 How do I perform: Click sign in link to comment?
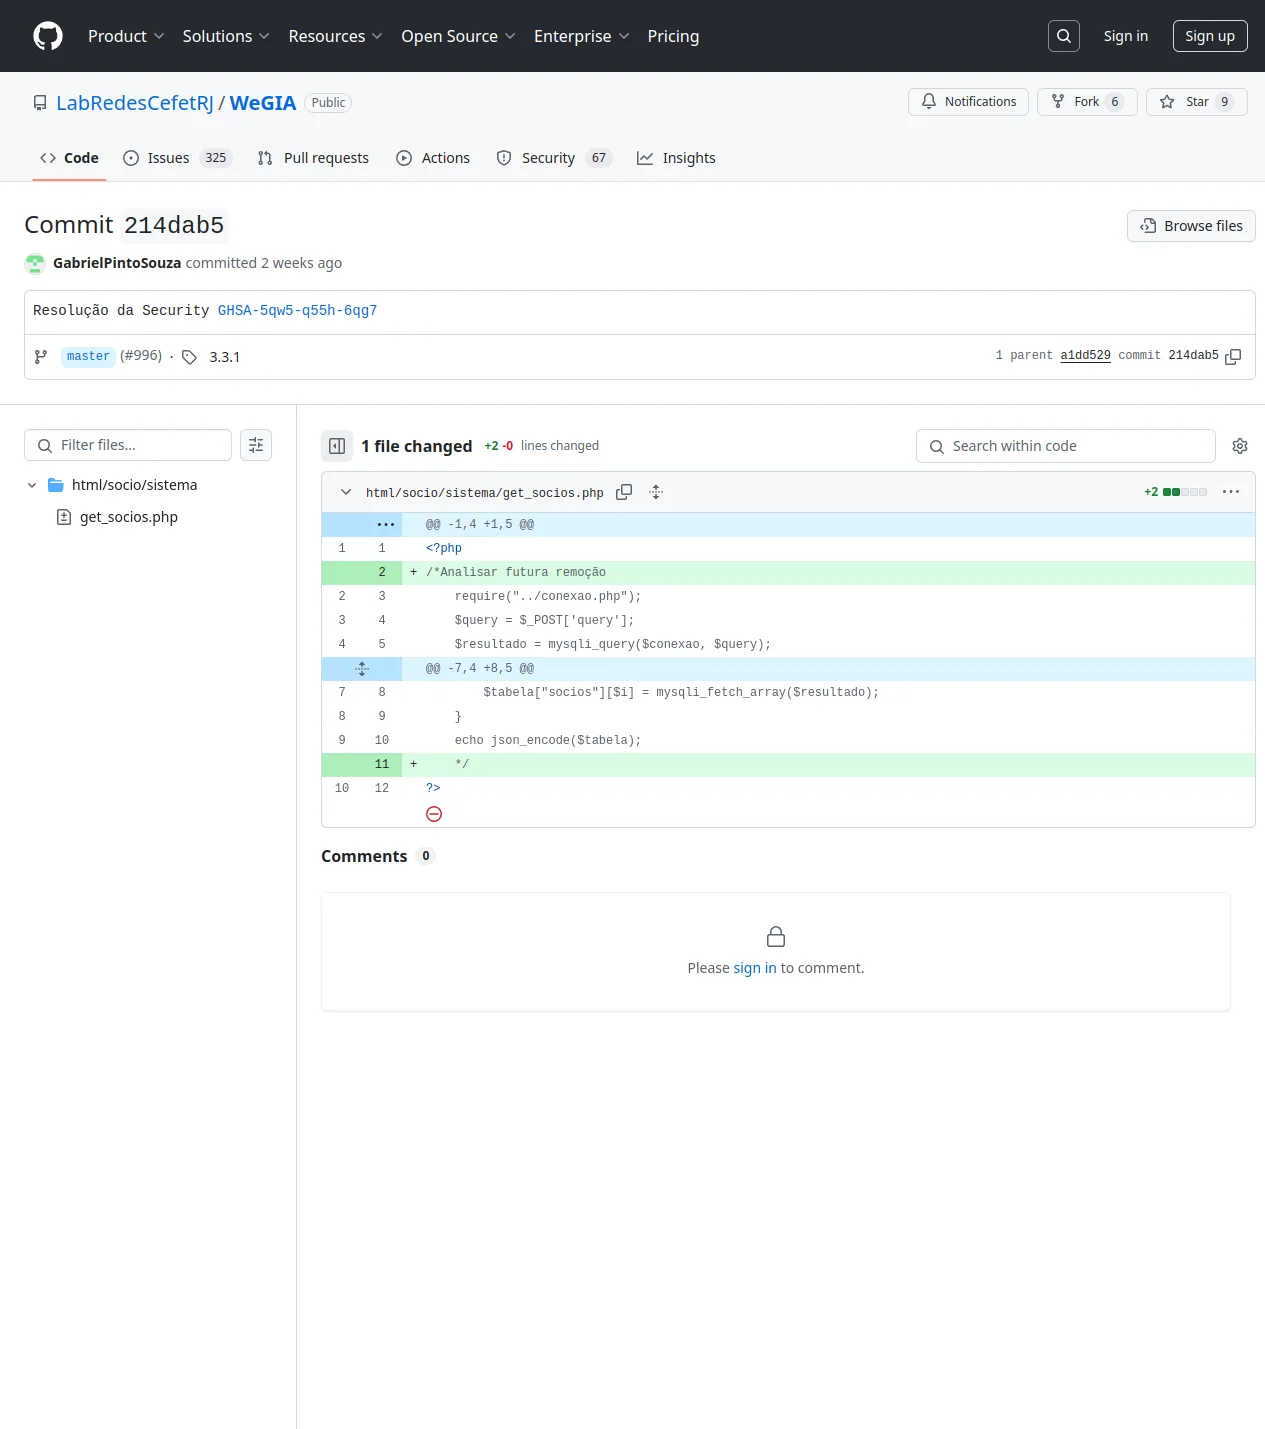(x=755, y=968)
